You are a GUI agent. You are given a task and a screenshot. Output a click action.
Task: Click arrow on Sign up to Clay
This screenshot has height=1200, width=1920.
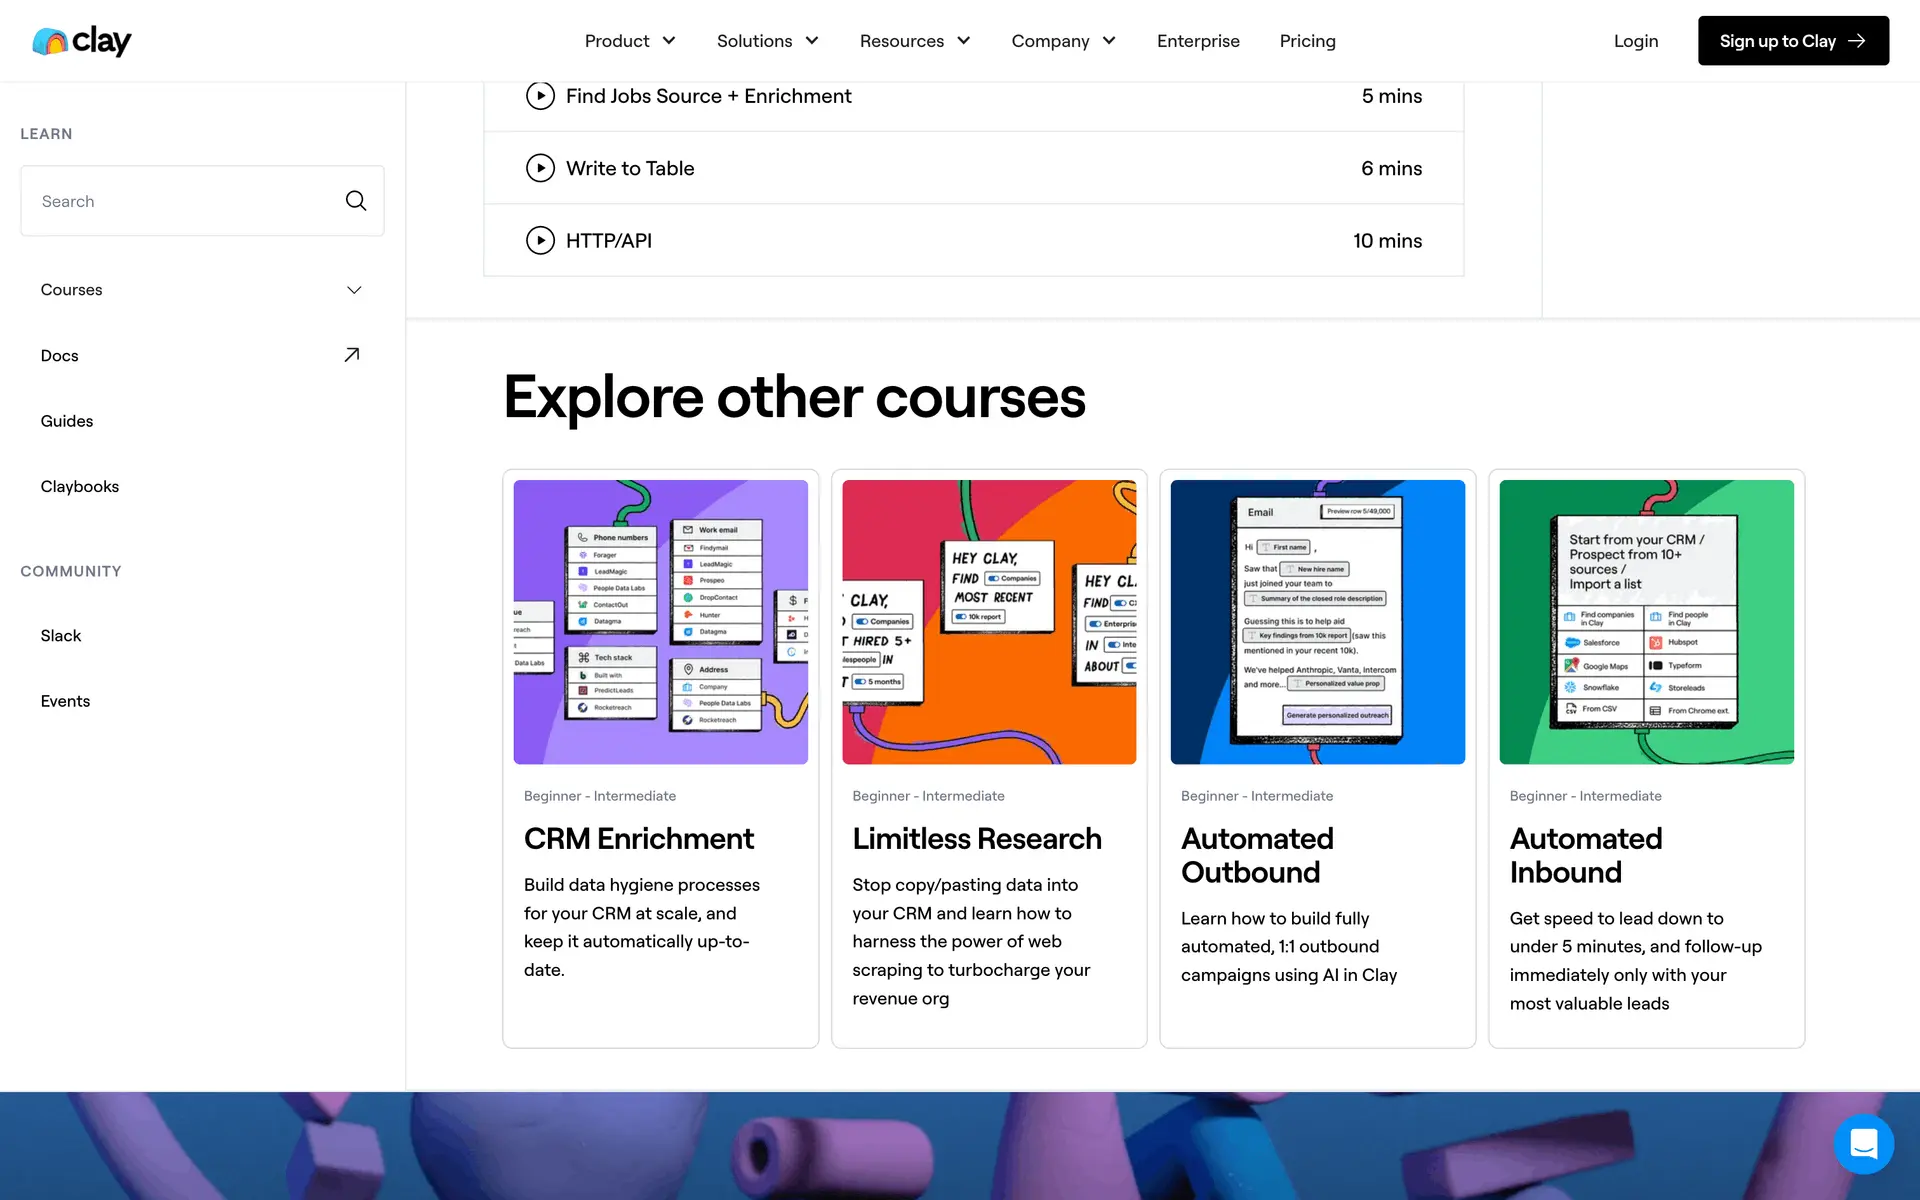point(1857,41)
